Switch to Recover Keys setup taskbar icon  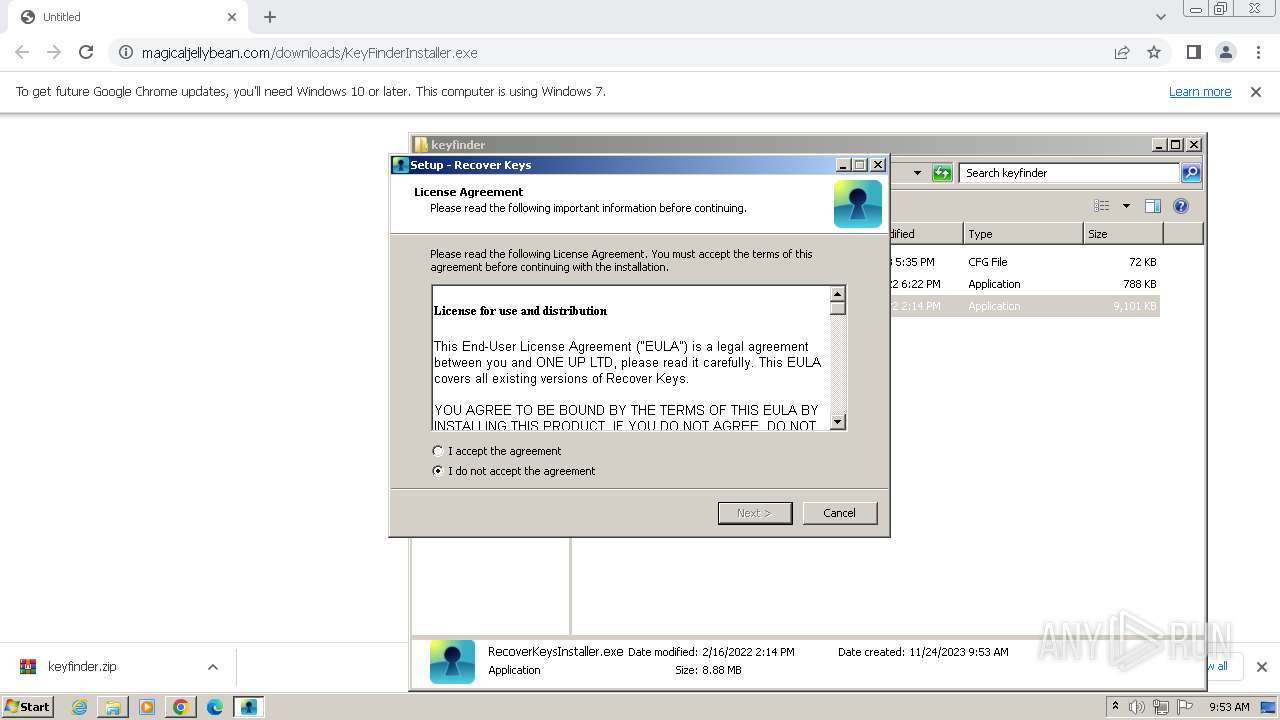point(249,707)
